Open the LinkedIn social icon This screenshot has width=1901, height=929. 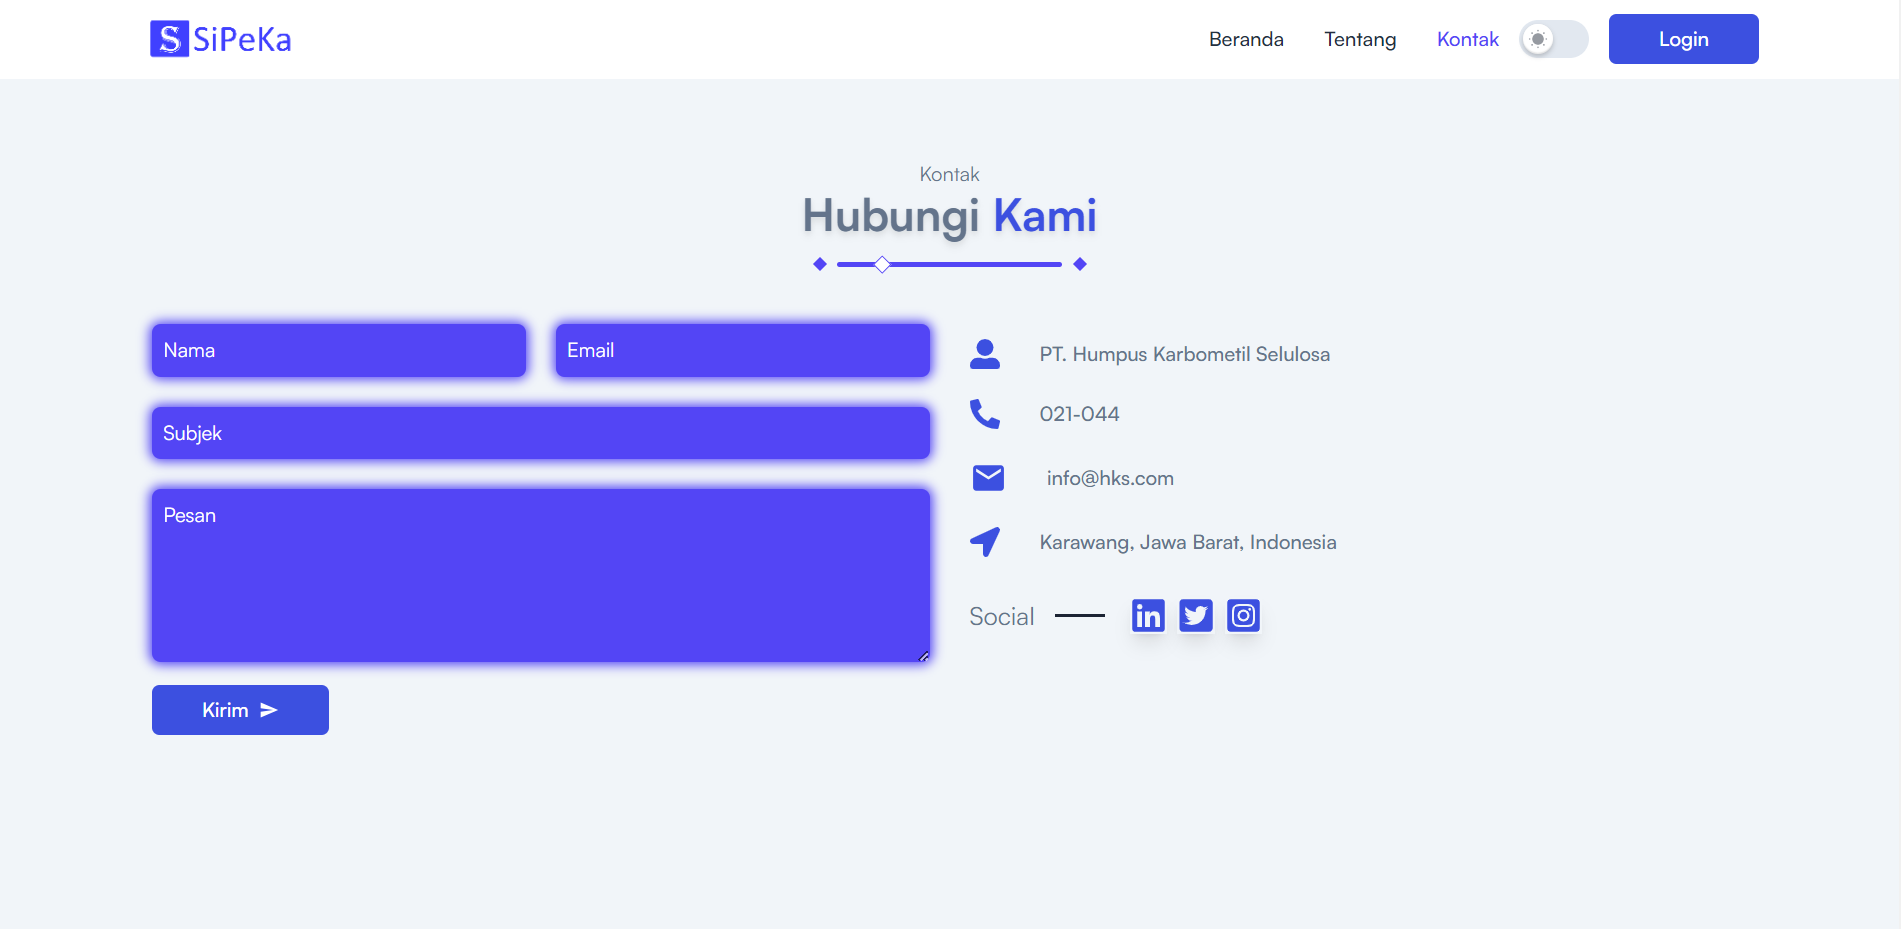click(1147, 615)
